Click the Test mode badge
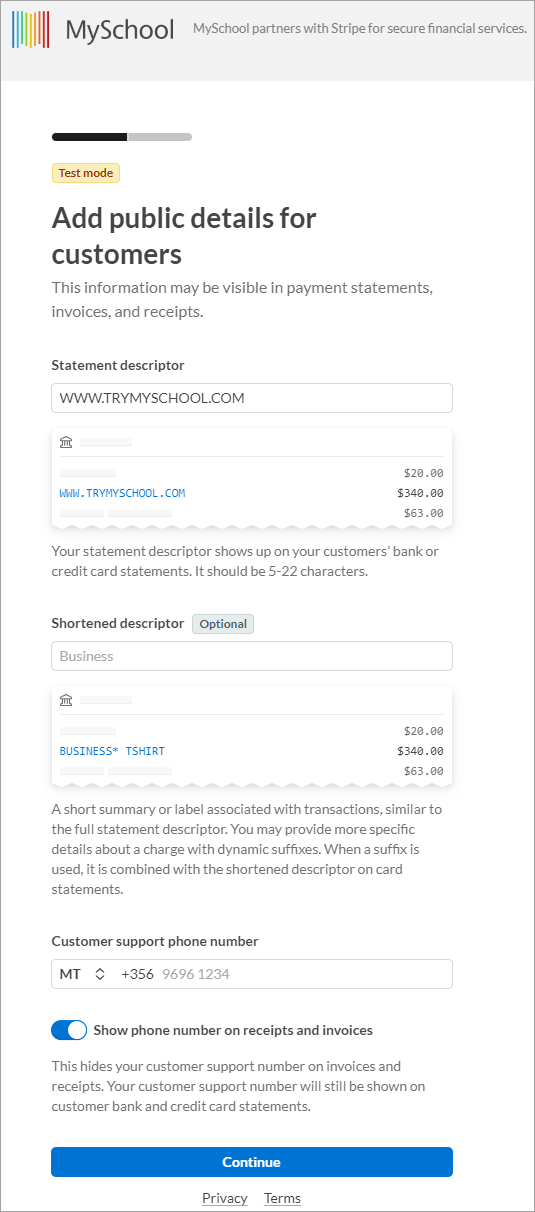Viewport: 535px width, 1212px height. [x=86, y=173]
